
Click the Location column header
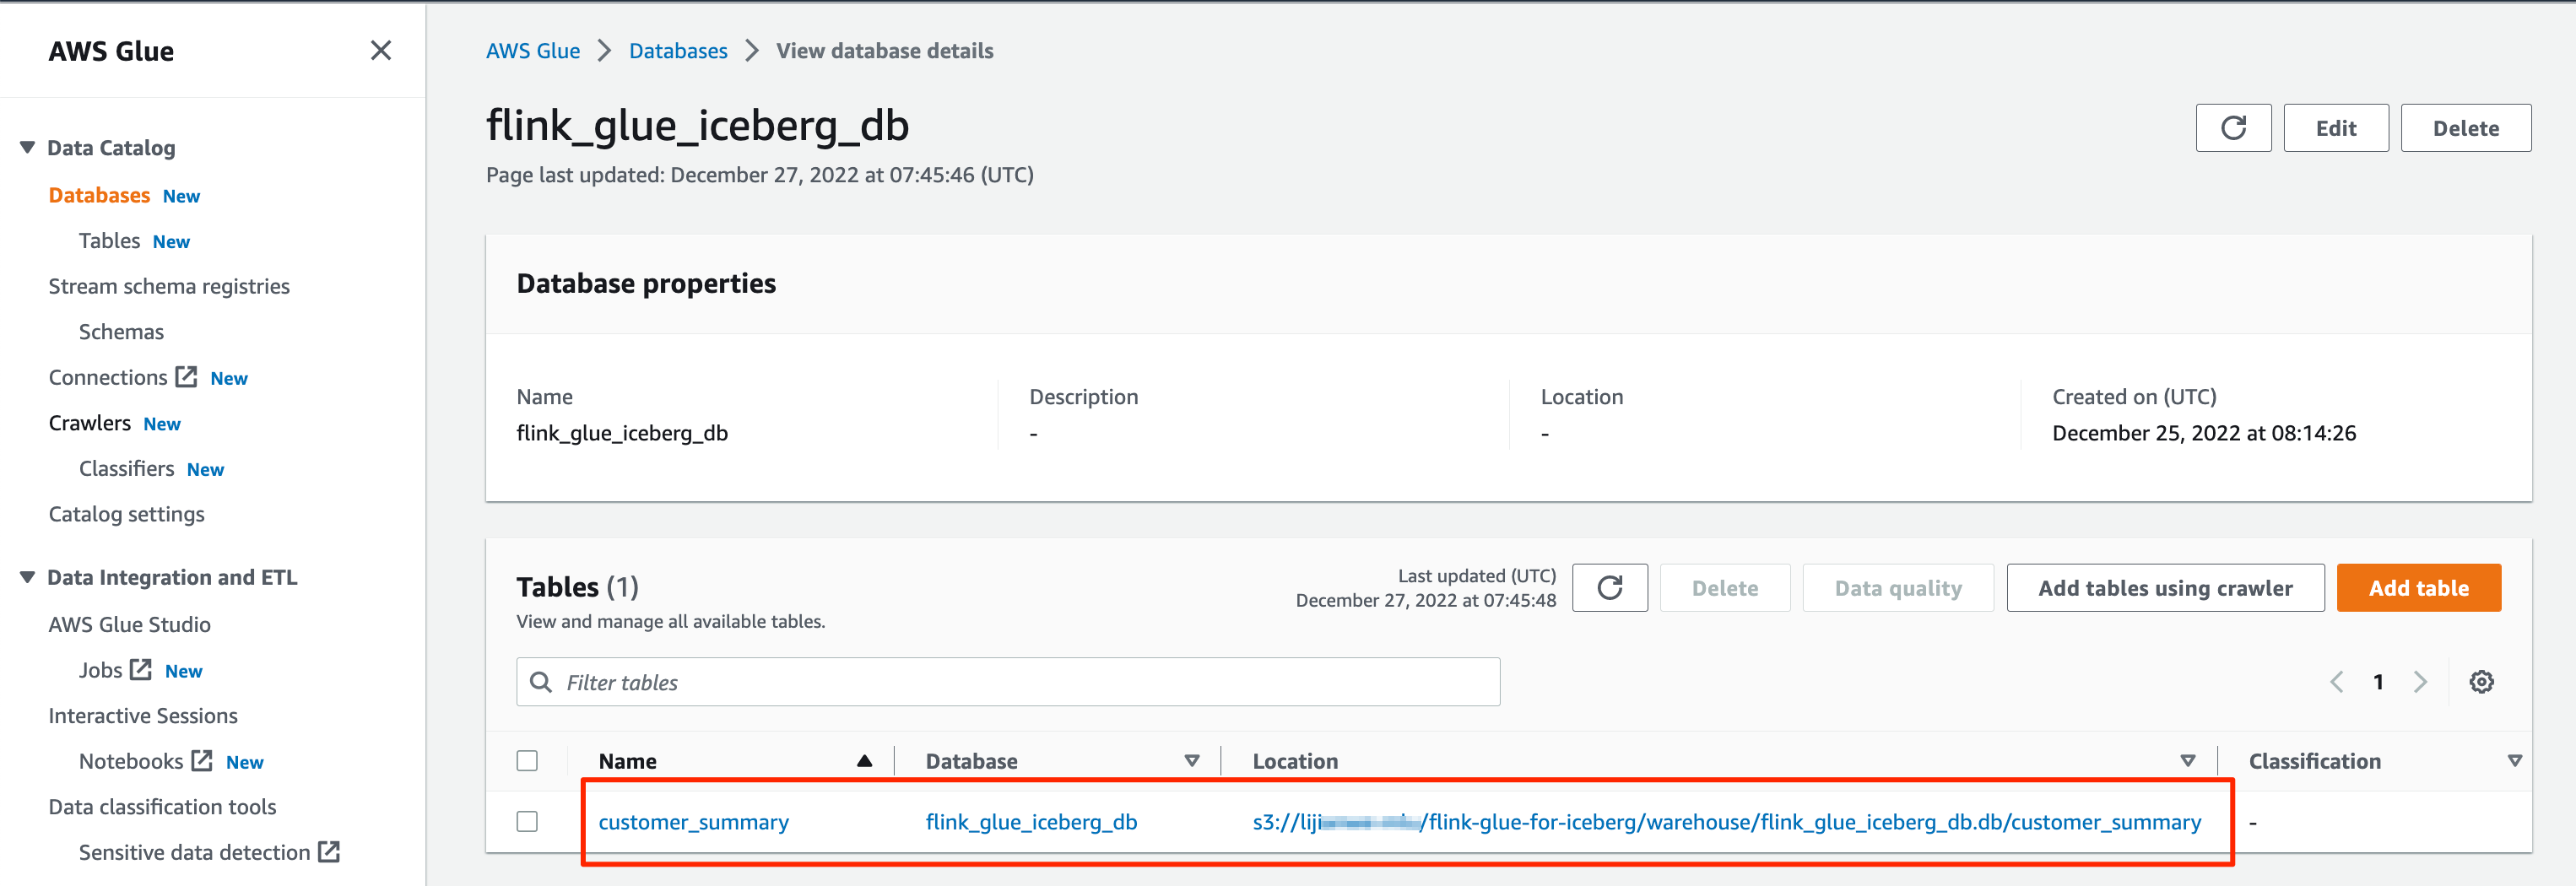coord(1295,761)
